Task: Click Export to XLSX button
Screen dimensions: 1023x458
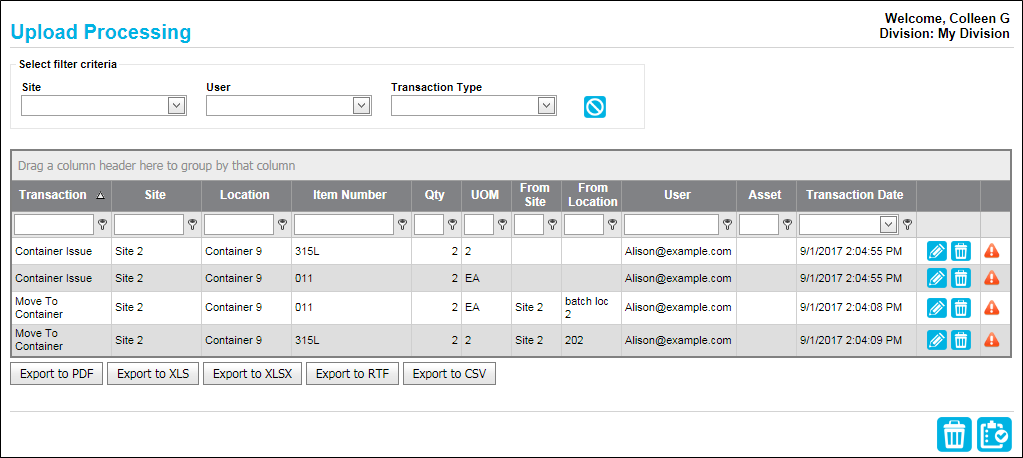Action: click(252, 374)
